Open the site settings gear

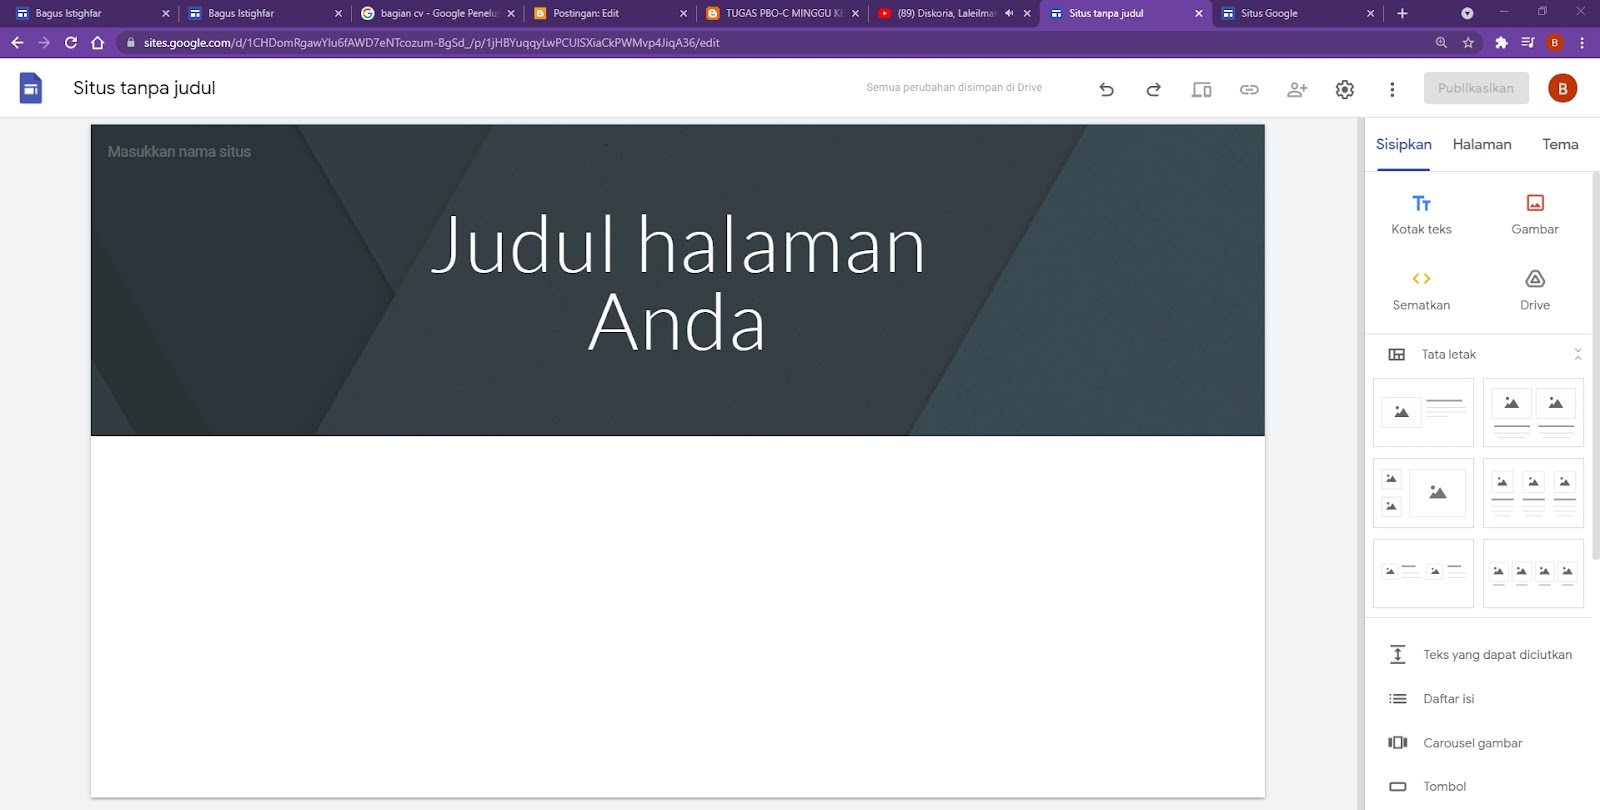tap(1345, 89)
